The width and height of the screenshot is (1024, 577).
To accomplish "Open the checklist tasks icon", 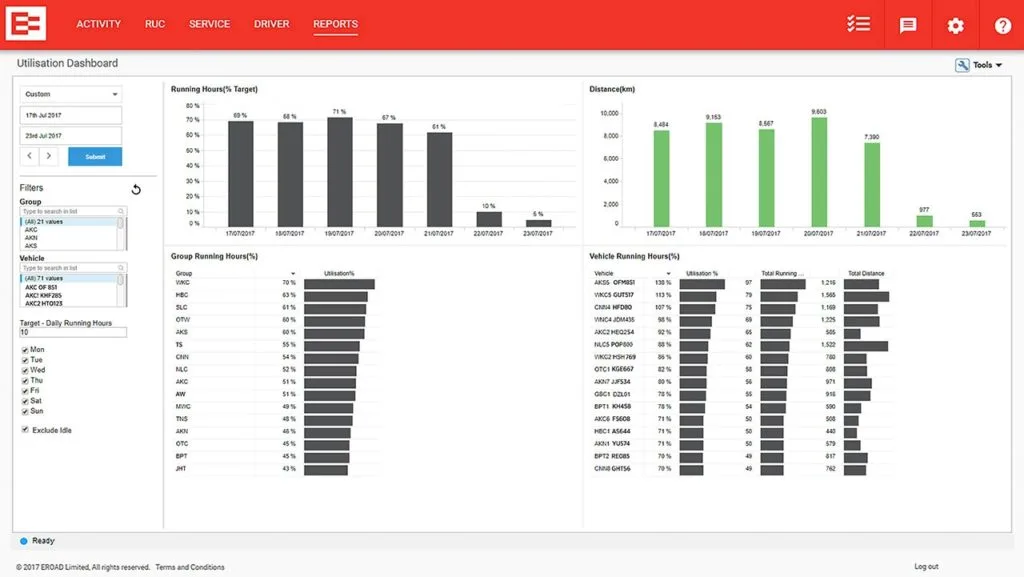I will (858, 24).
